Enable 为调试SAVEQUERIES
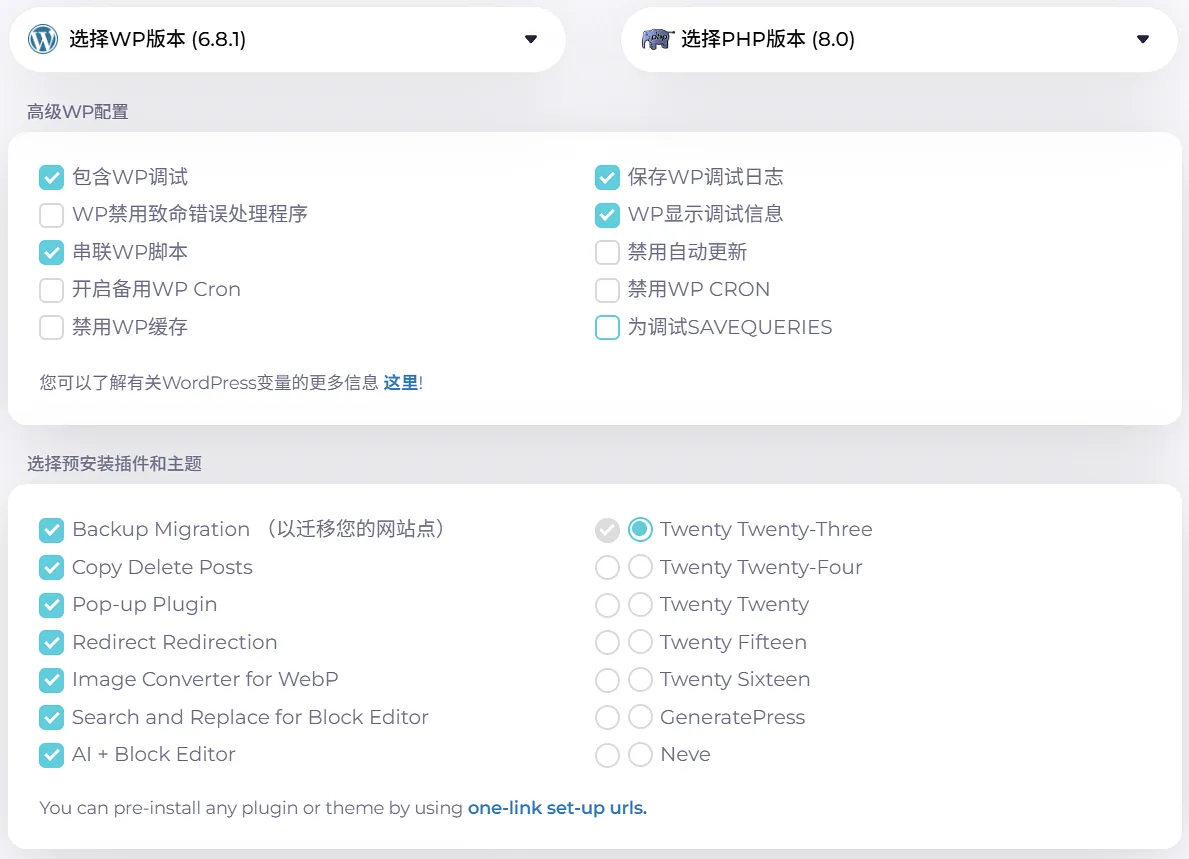The image size is (1189, 859). (x=607, y=327)
